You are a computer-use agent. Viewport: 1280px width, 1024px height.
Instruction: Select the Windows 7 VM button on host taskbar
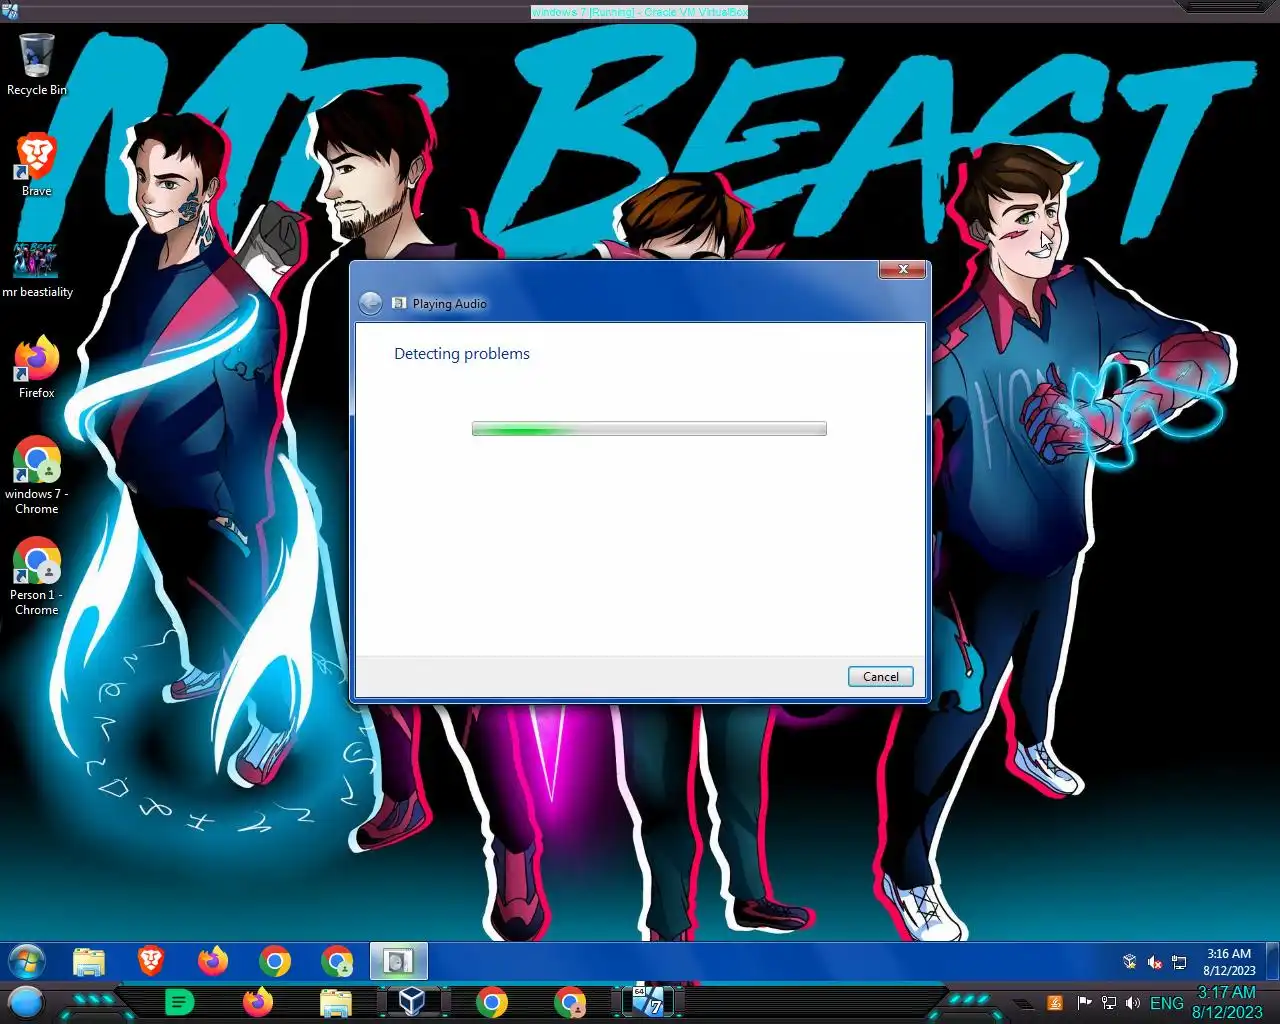click(x=648, y=1001)
